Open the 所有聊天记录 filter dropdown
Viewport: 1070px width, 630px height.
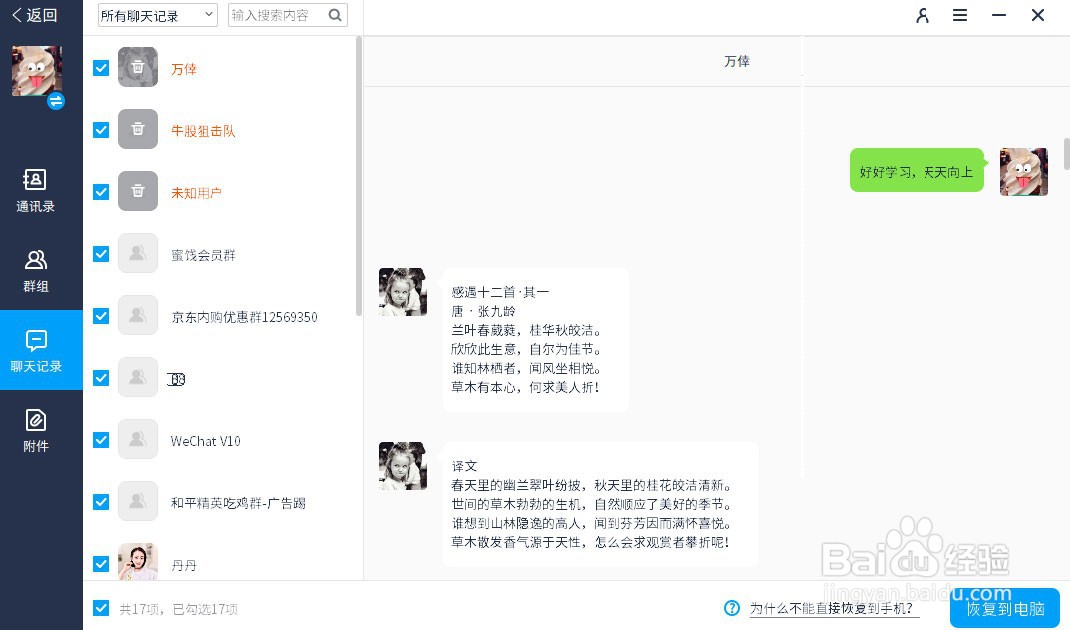coord(156,15)
